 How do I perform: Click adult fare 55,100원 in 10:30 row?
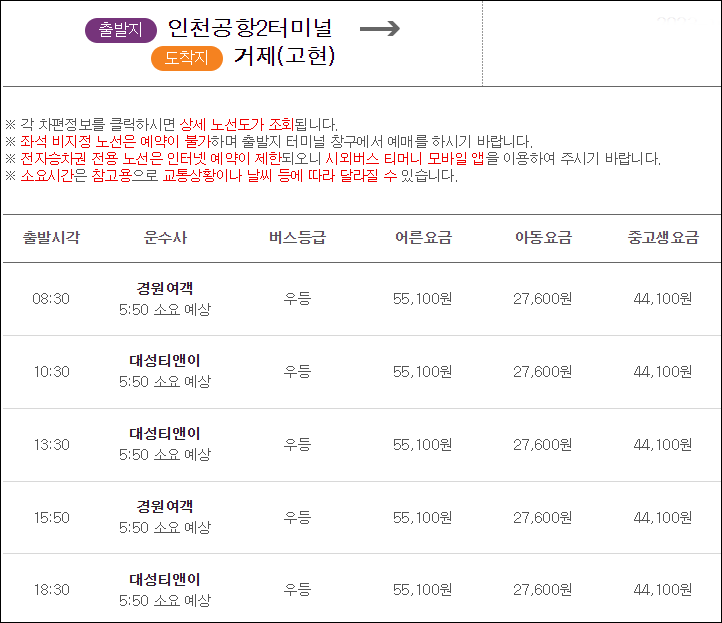coord(423,372)
